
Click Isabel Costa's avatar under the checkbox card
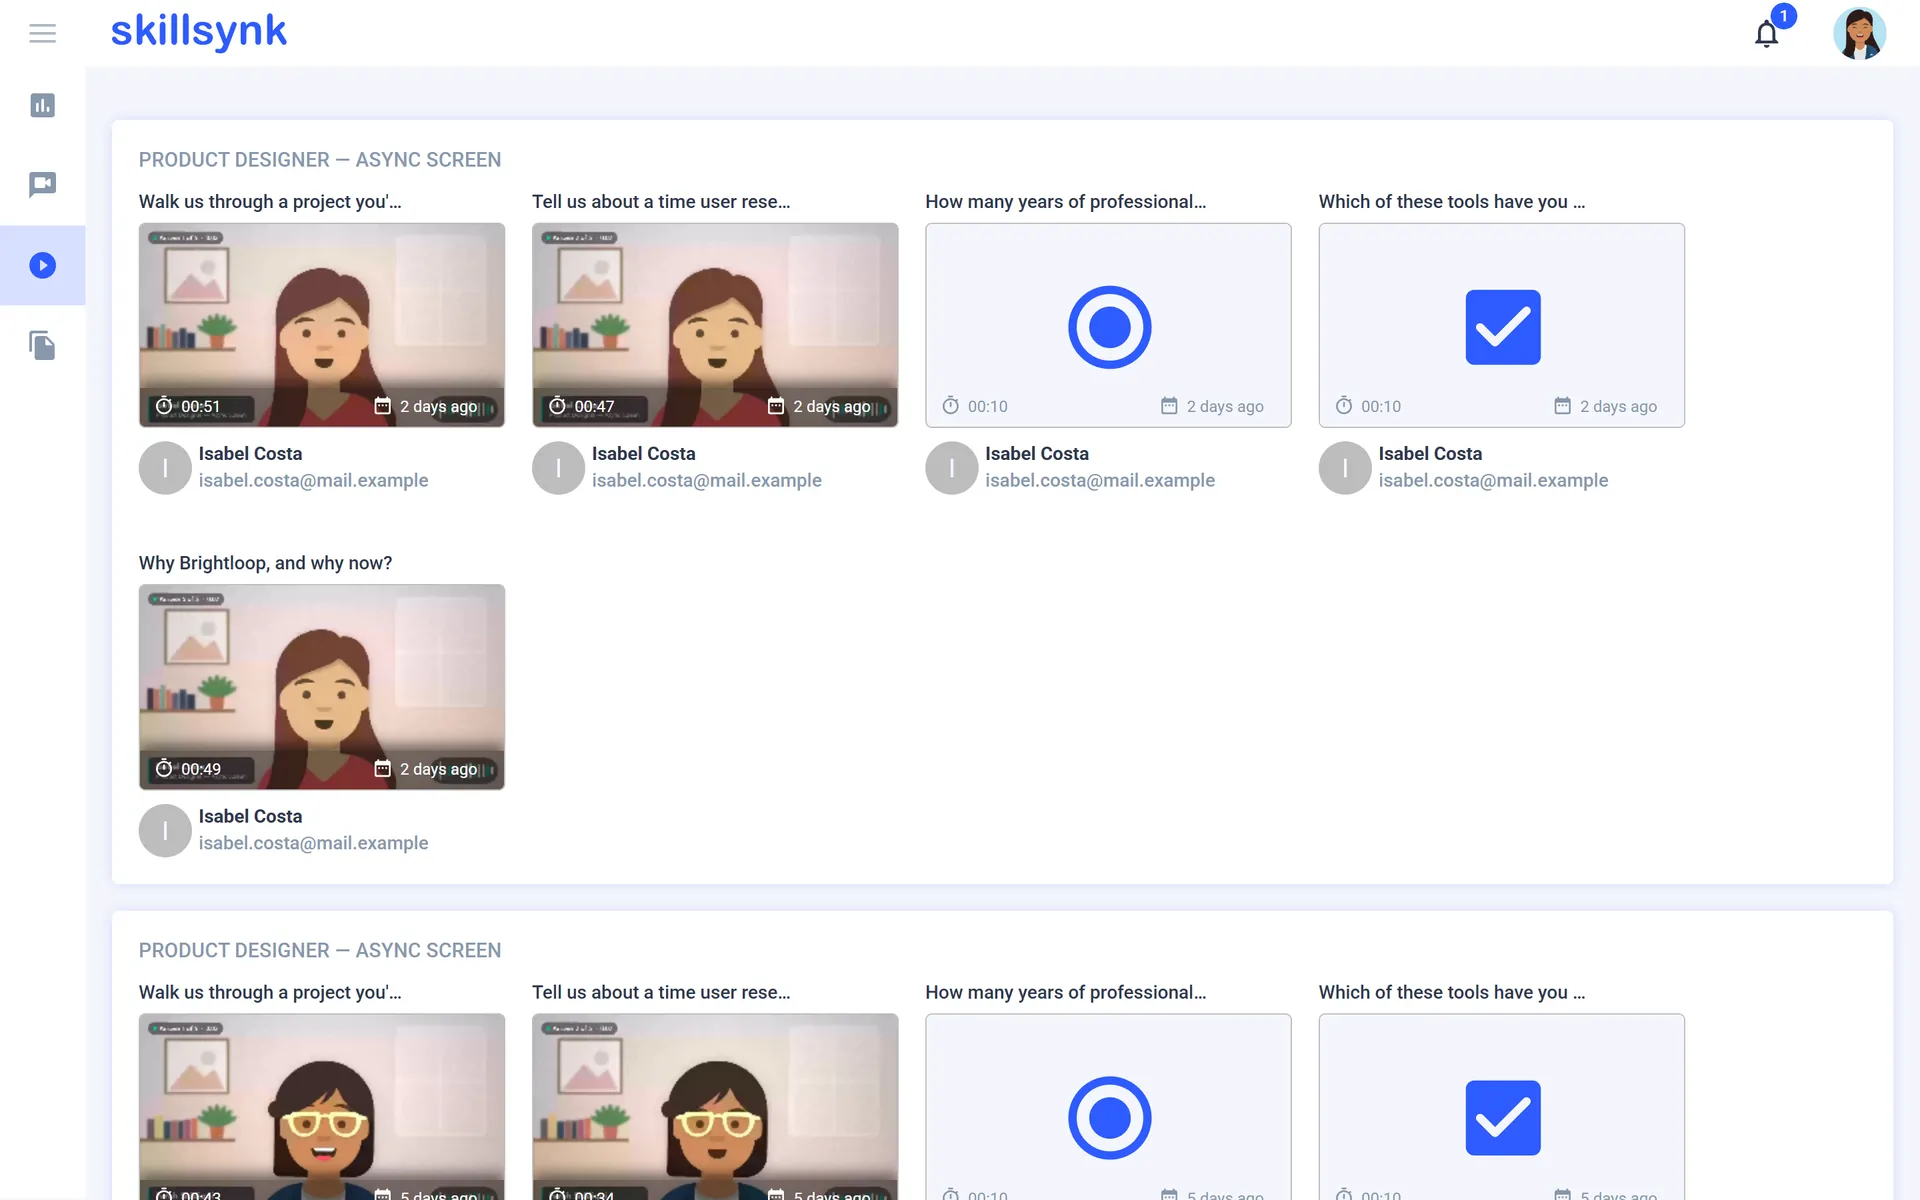point(1344,468)
